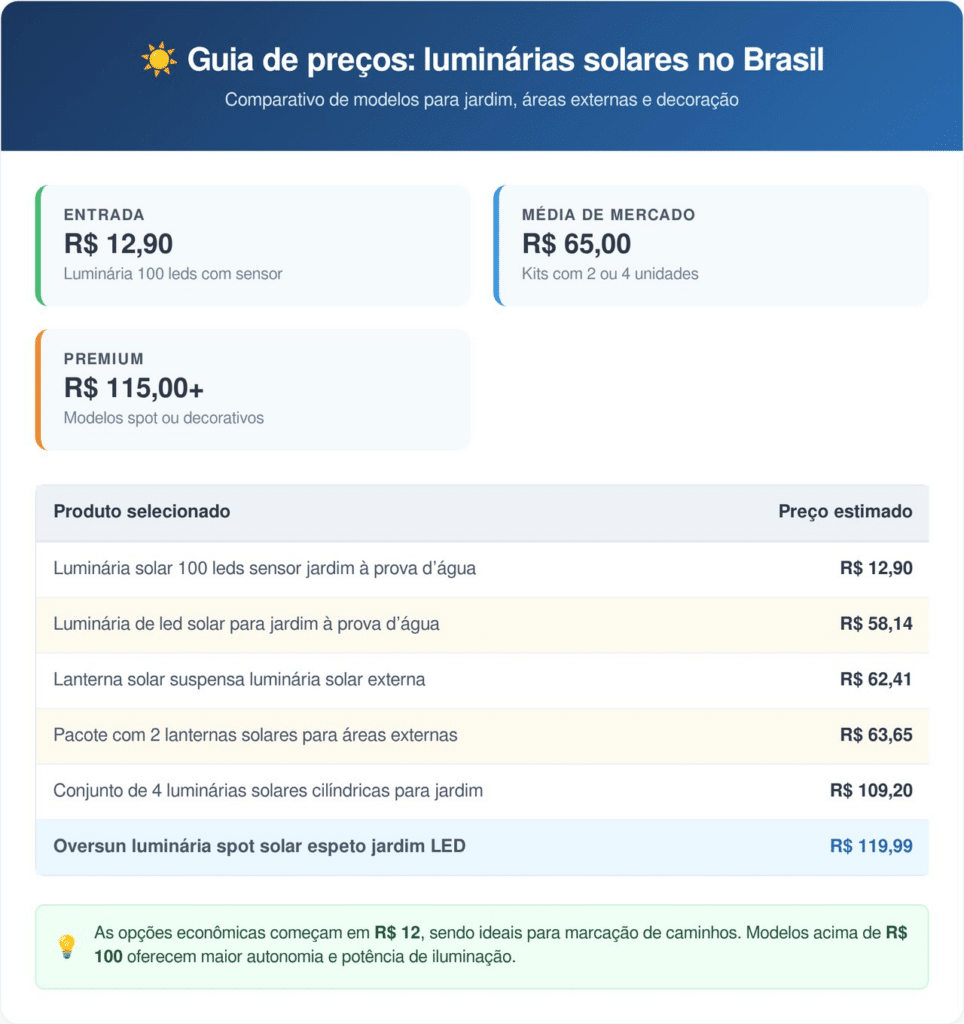The height and width of the screenshot is (1024, 964).
Task: Select the MÉDIA DE MERCADO card
Action: [x=710, y=245]
